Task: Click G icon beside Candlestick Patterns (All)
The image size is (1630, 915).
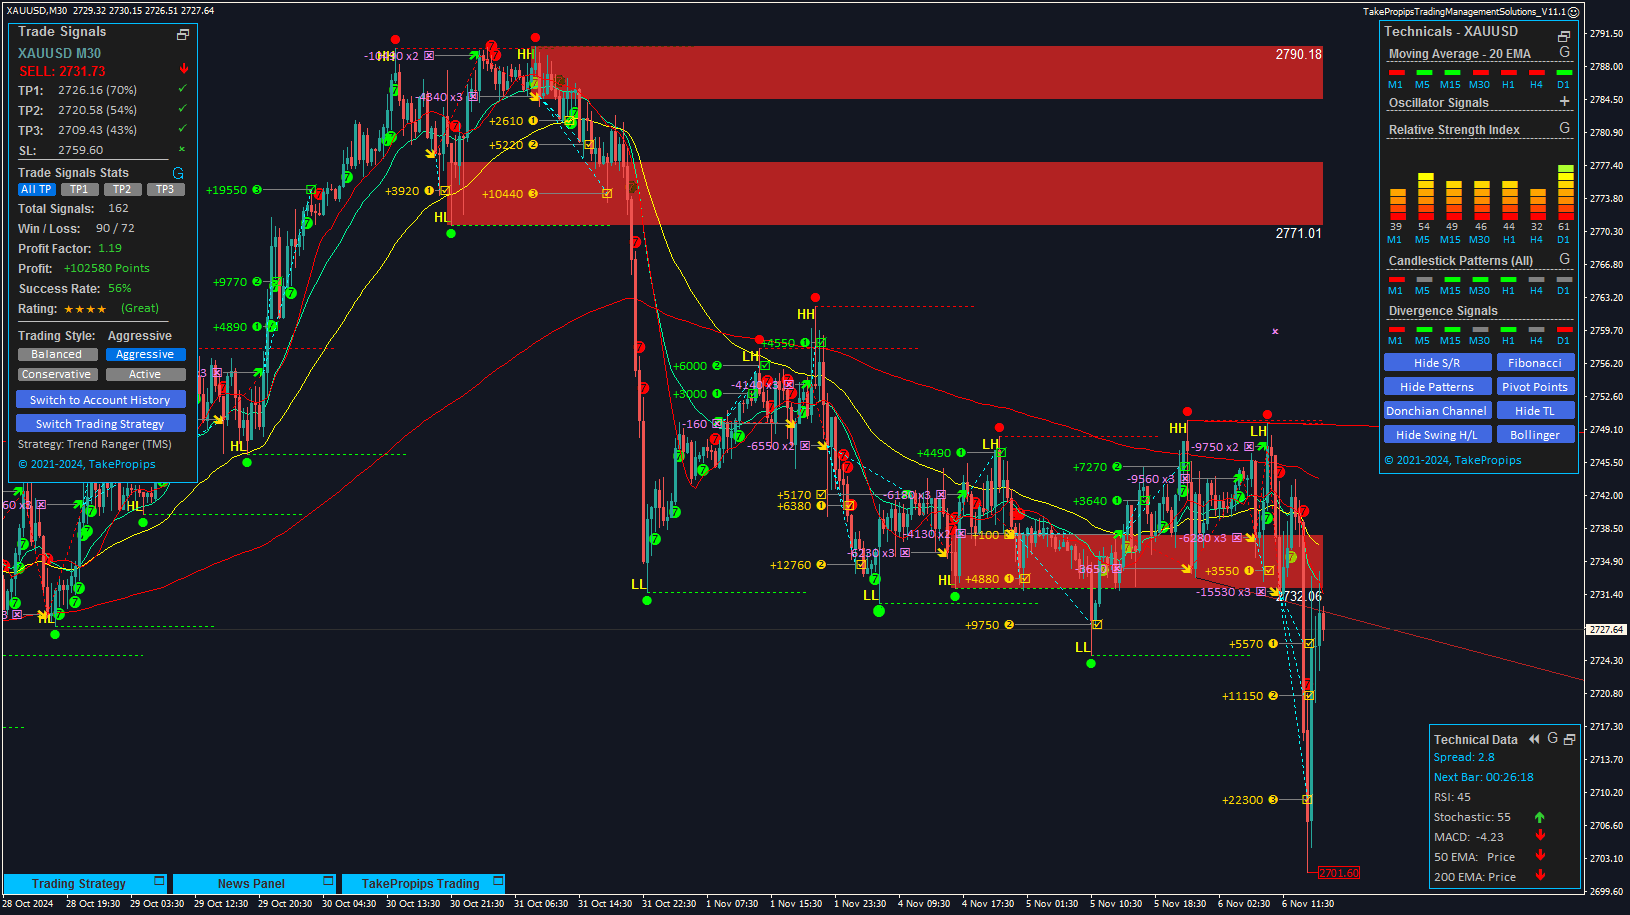Action: pyautogui.click(x=1565, y=259)
